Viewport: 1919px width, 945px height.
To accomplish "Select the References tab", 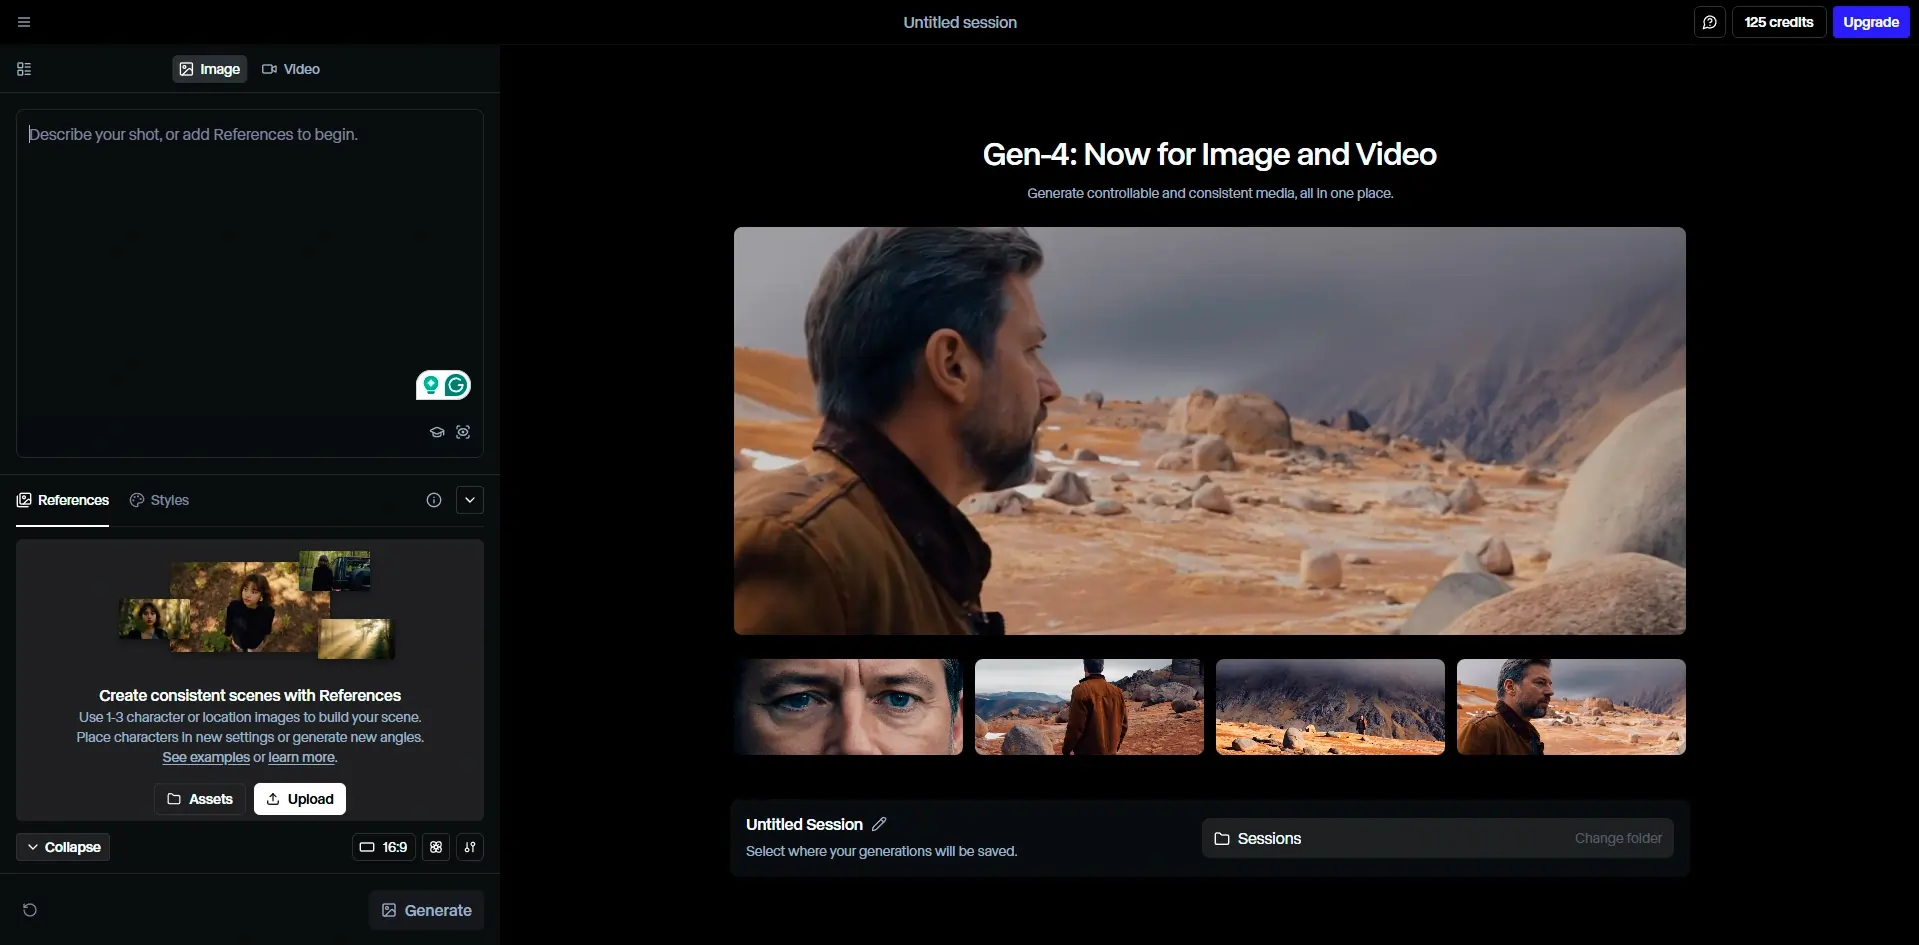I will pos(63,500).
